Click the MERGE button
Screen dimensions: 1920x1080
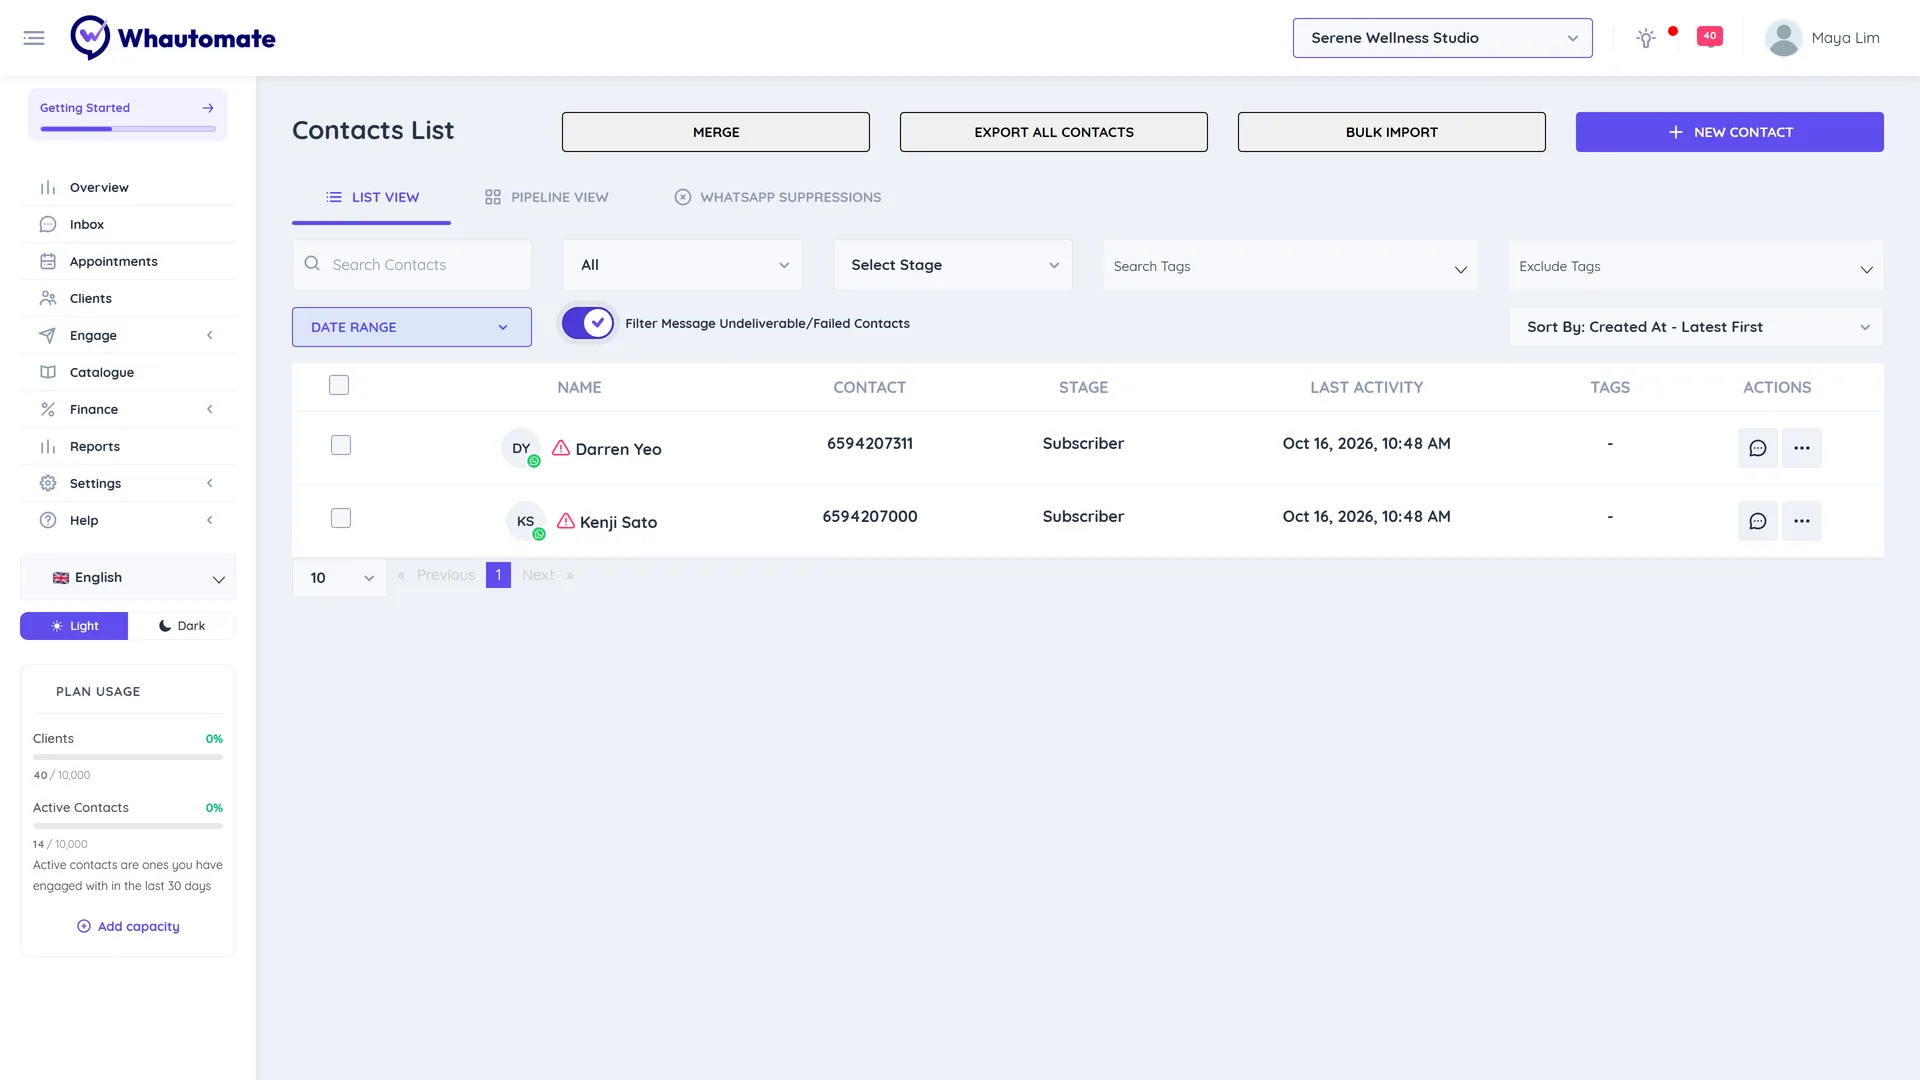pos(716,132)
